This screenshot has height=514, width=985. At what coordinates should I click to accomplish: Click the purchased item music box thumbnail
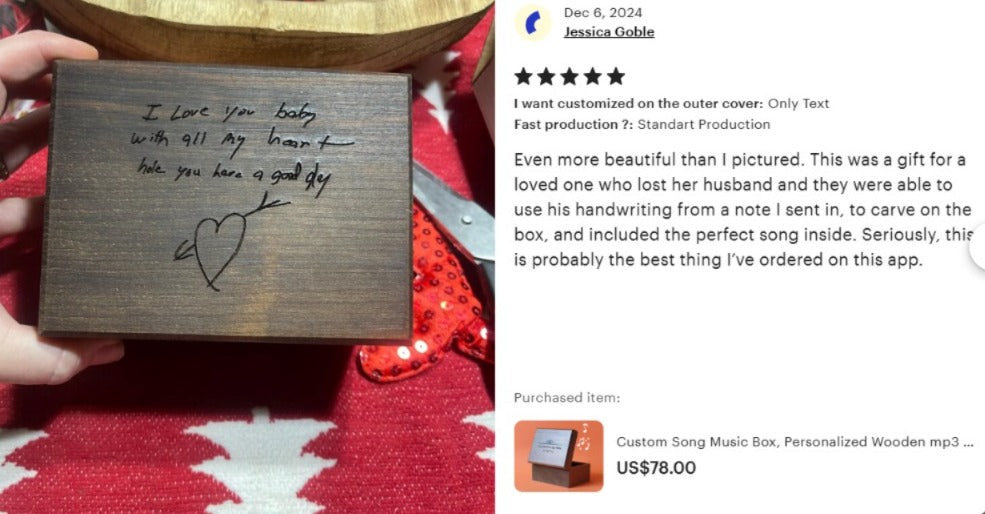point(558,456)
